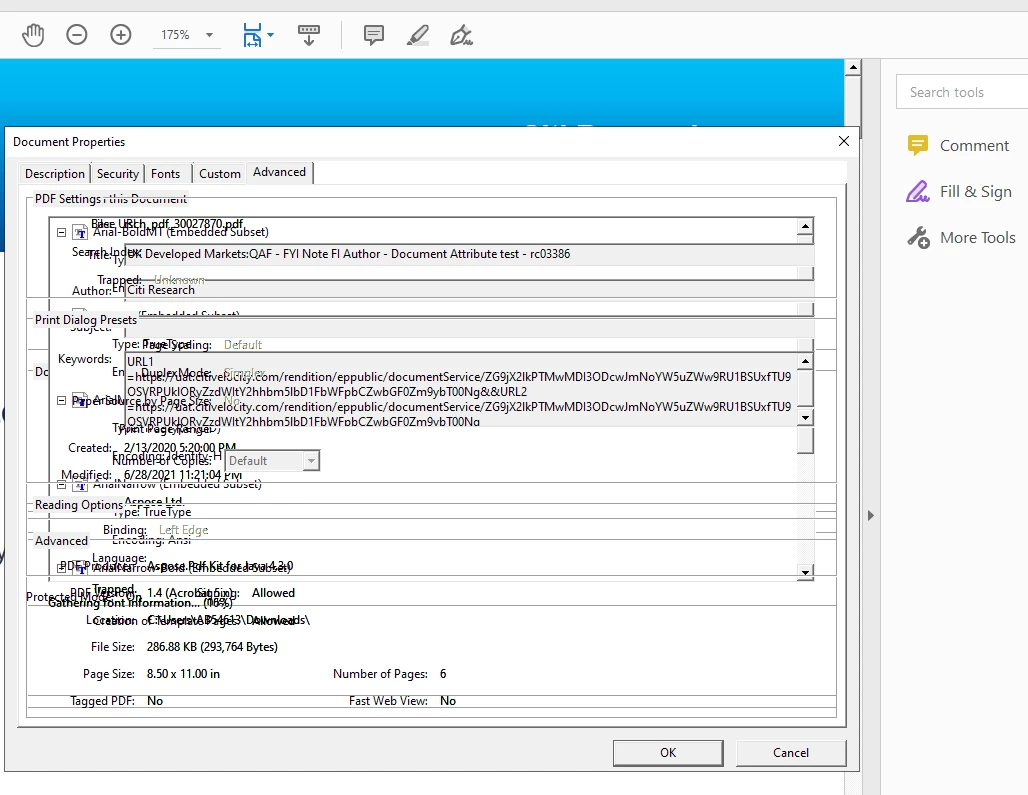Viewport: 1028px width, 795px height.
Task: Switch to the Security tab
Action: click(x=118, y=174)
